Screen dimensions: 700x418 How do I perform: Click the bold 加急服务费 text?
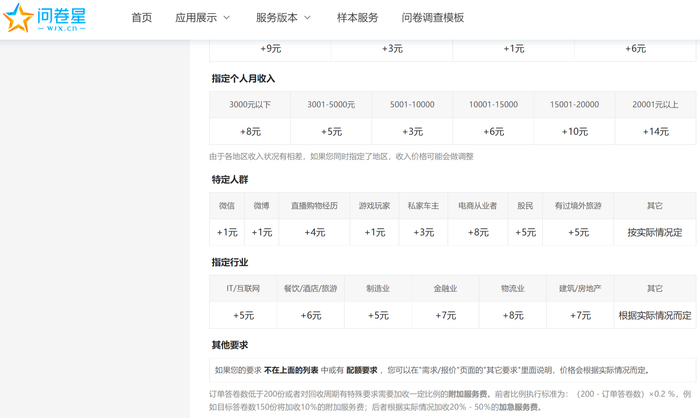click(518, 407)
